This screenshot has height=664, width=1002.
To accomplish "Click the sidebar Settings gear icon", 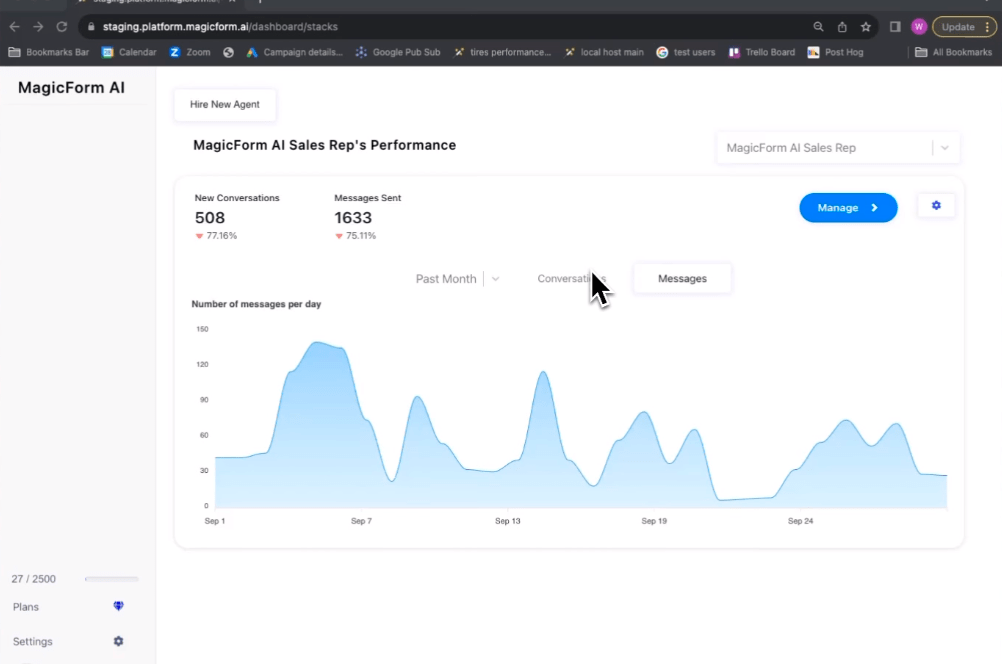I will point(118,641).
